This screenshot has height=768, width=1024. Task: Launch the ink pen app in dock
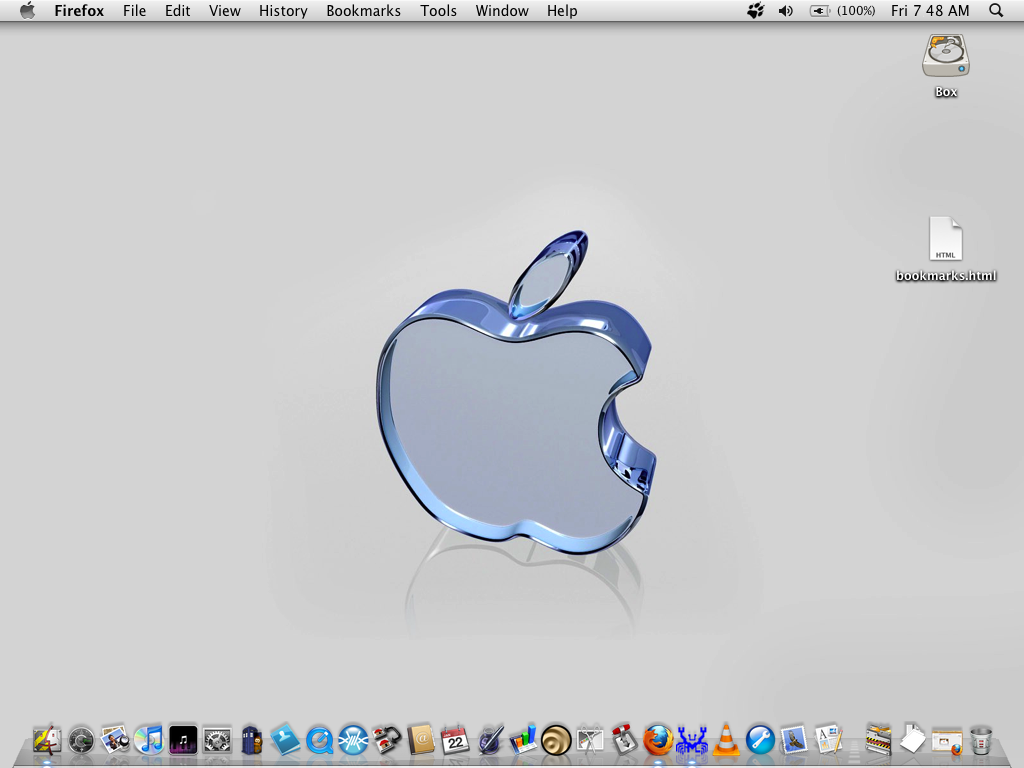point(489,740)
